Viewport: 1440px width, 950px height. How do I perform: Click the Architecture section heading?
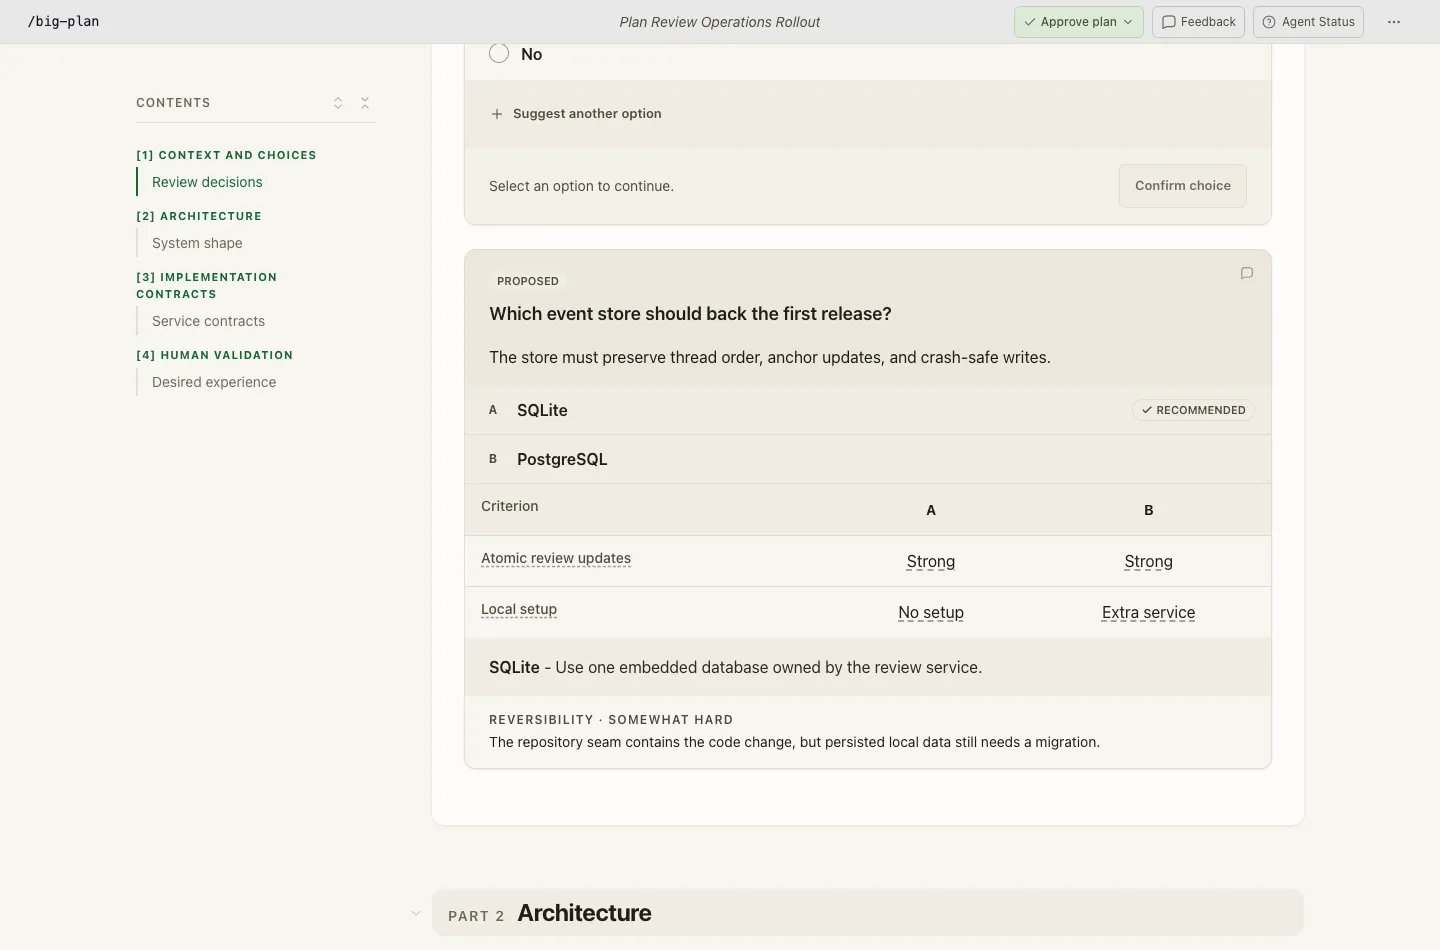pos(584,913)
